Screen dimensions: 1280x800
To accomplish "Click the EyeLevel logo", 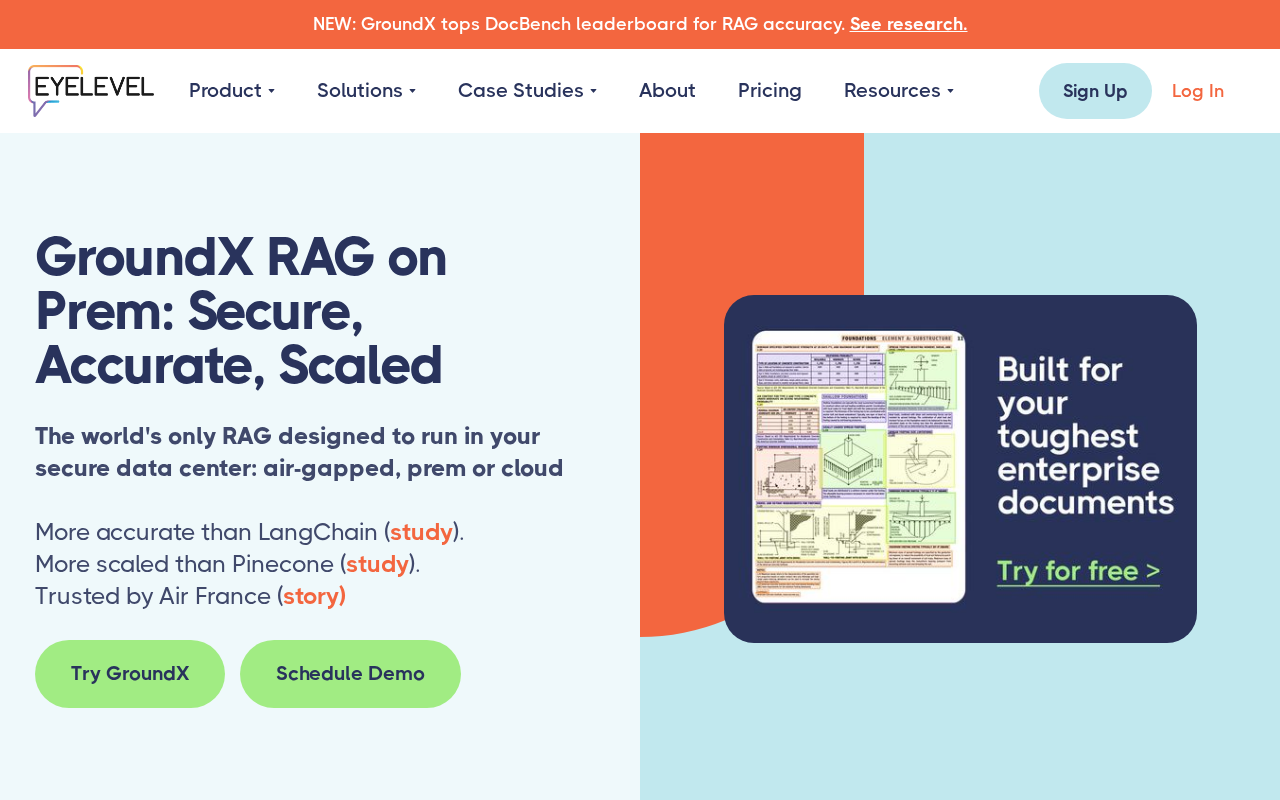I will point(91,91).
